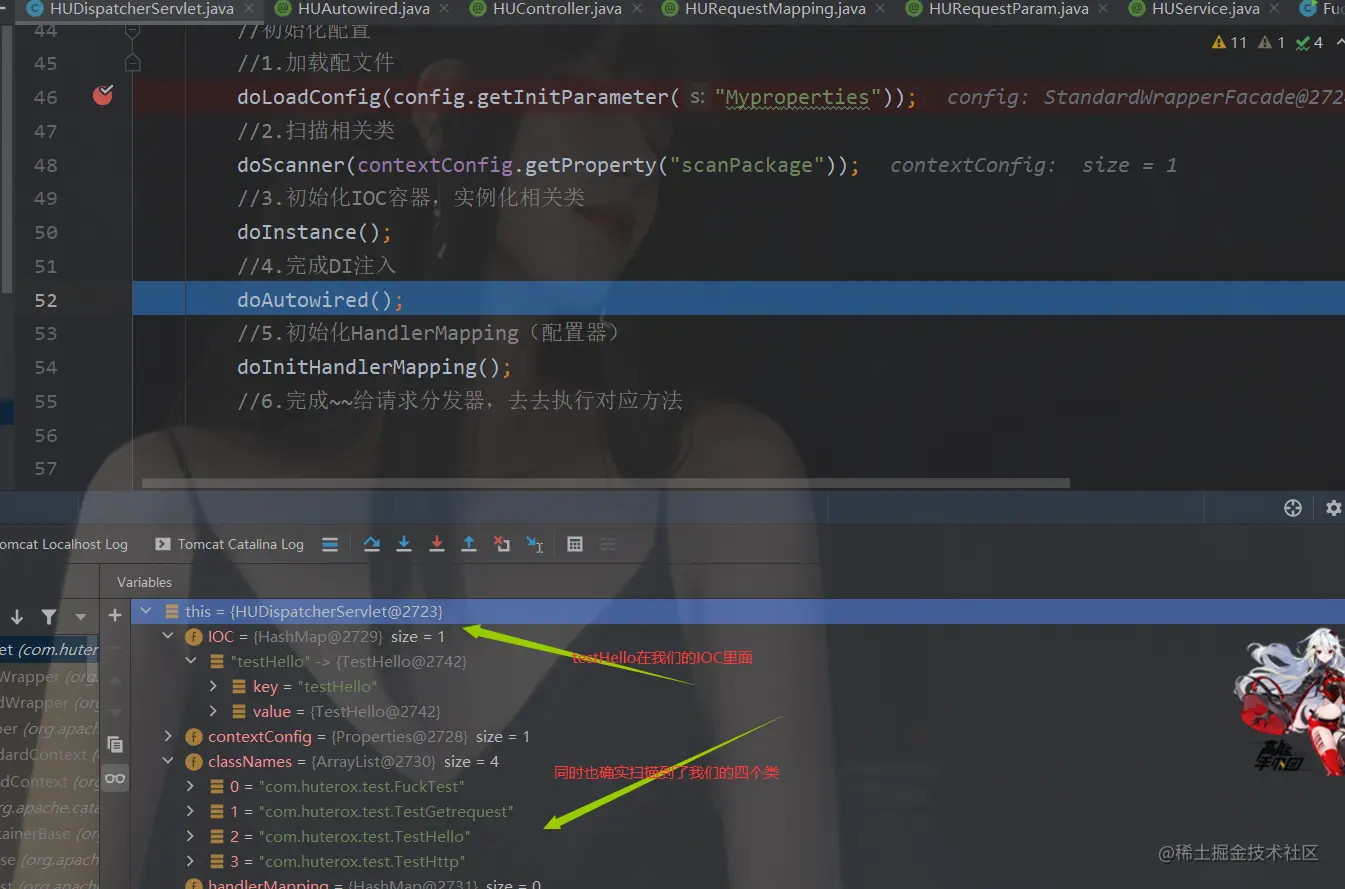Click the handlerMapping HashMap field row
The height and width of the screenshot is (889, 1345).
[x=738, y=884]
